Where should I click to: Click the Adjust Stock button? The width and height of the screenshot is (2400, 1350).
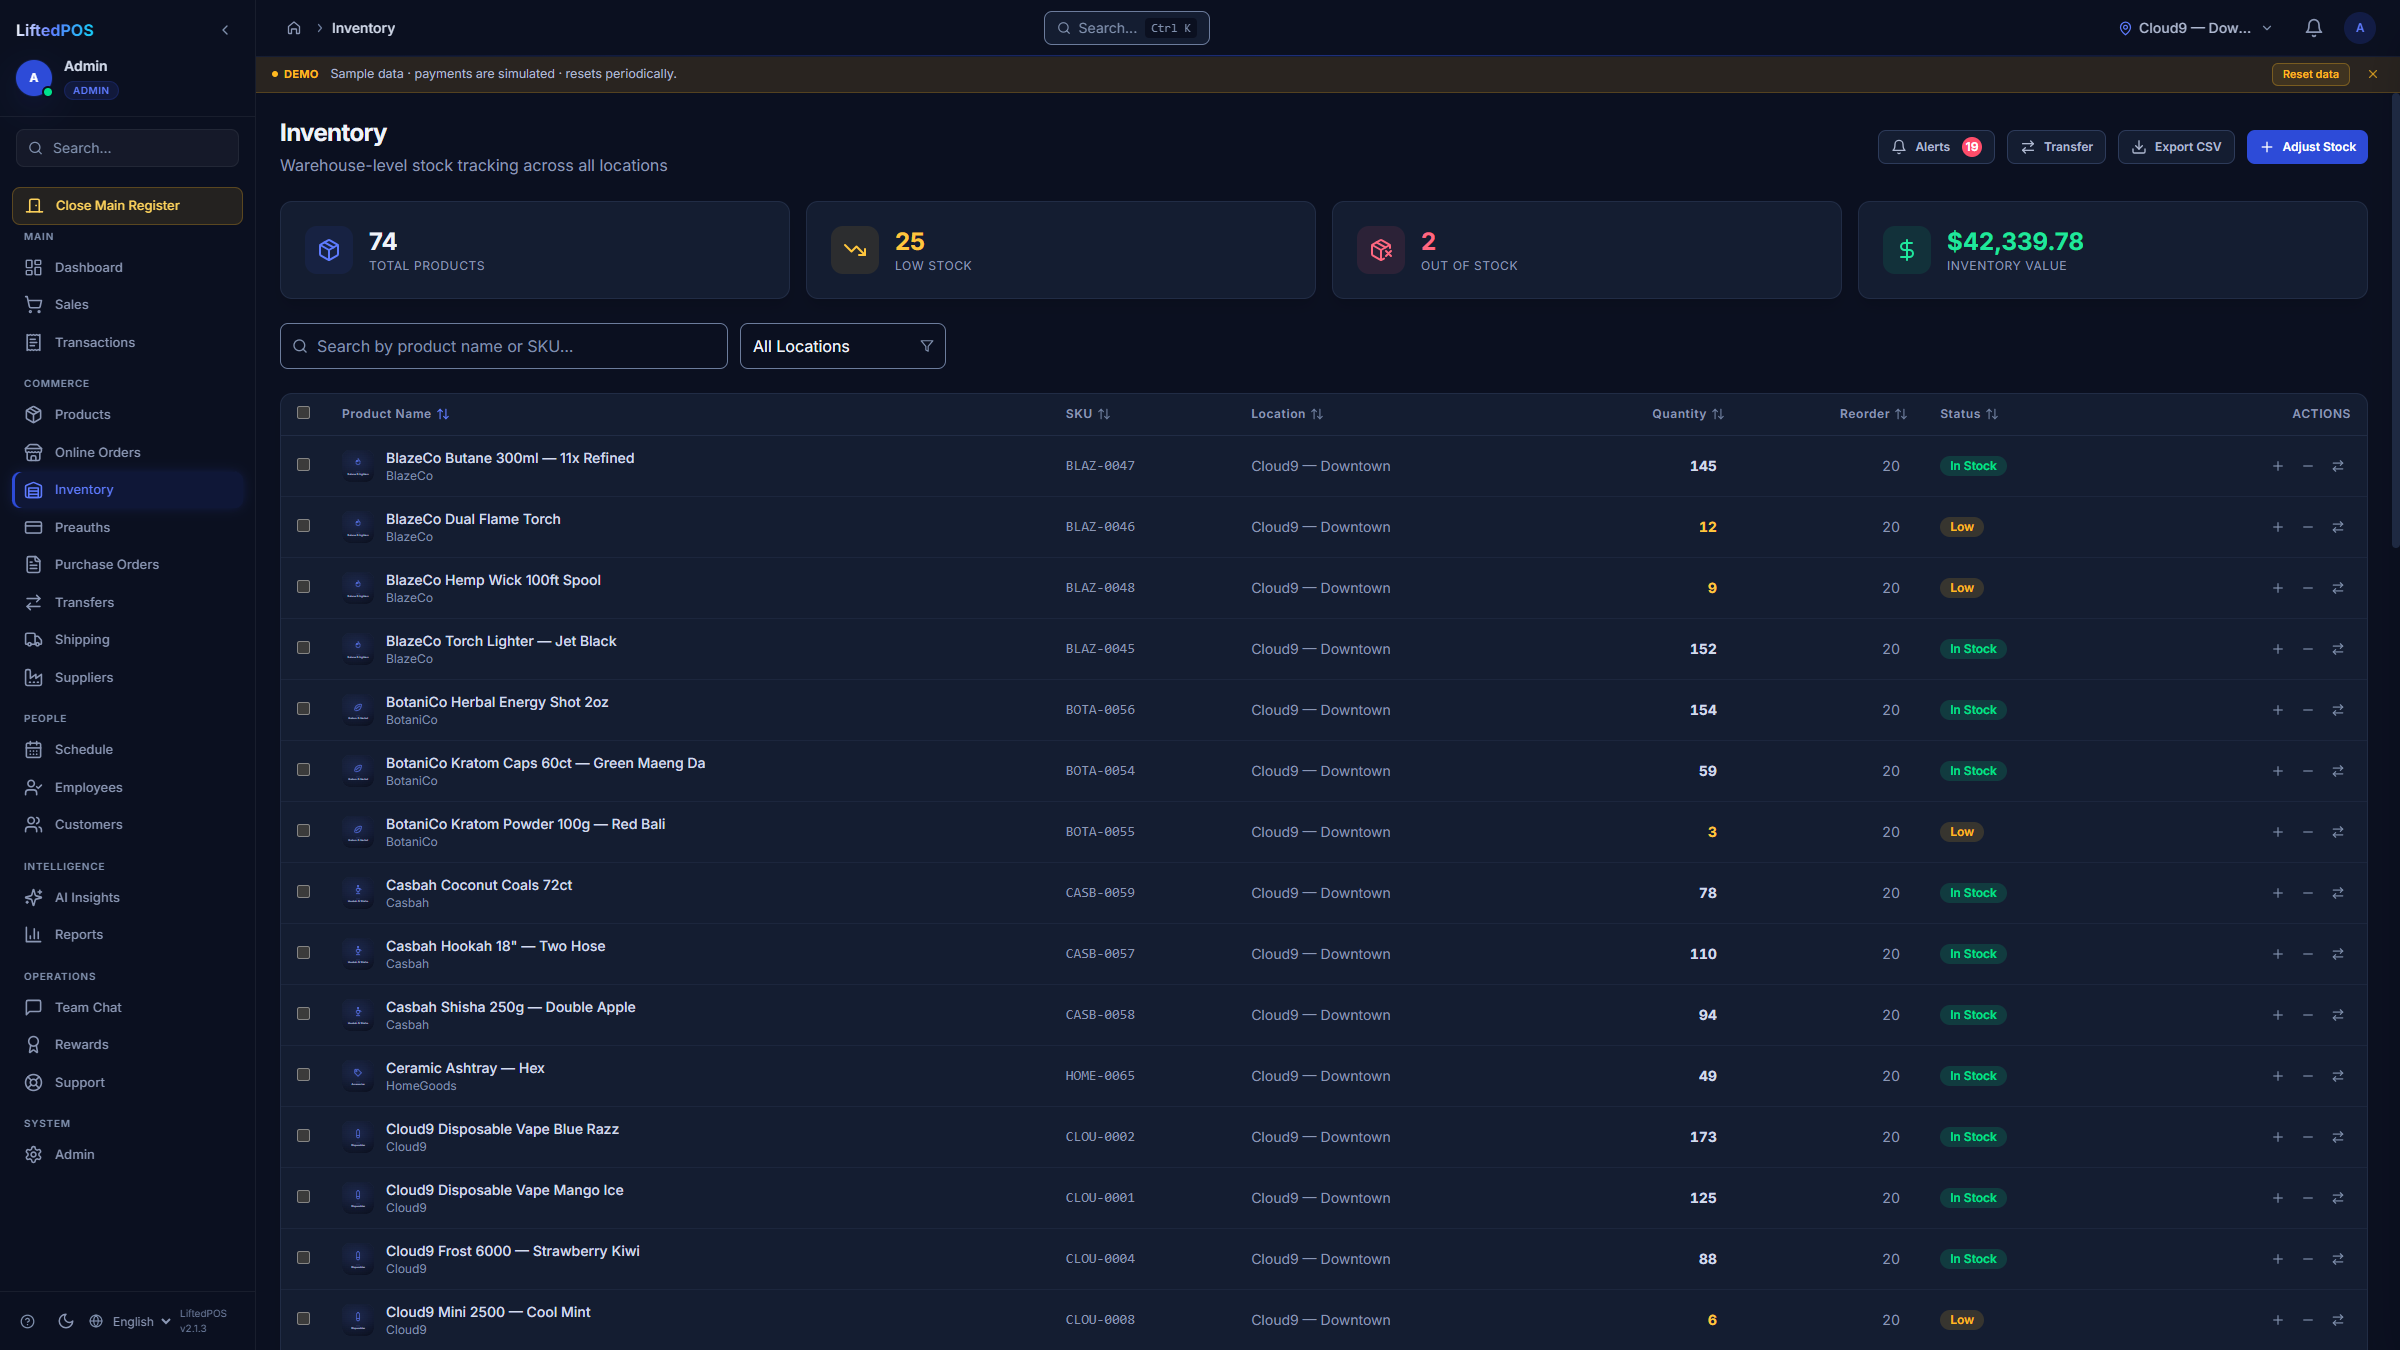pos(2307,147)
